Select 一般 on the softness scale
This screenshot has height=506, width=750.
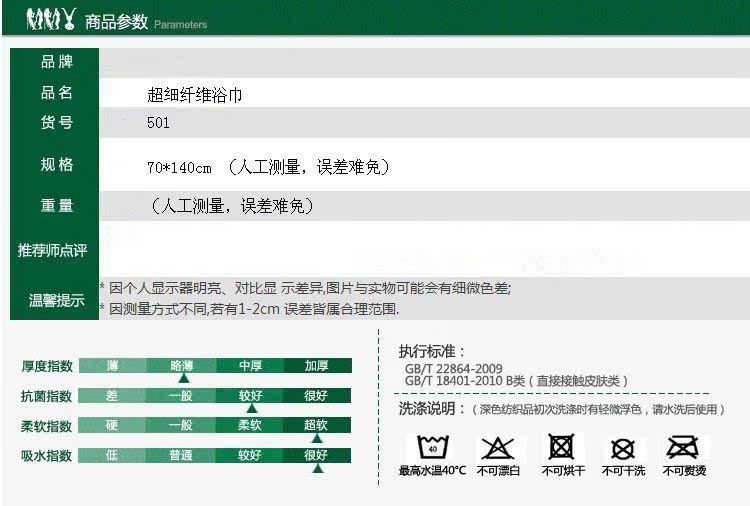click(180, 425)
